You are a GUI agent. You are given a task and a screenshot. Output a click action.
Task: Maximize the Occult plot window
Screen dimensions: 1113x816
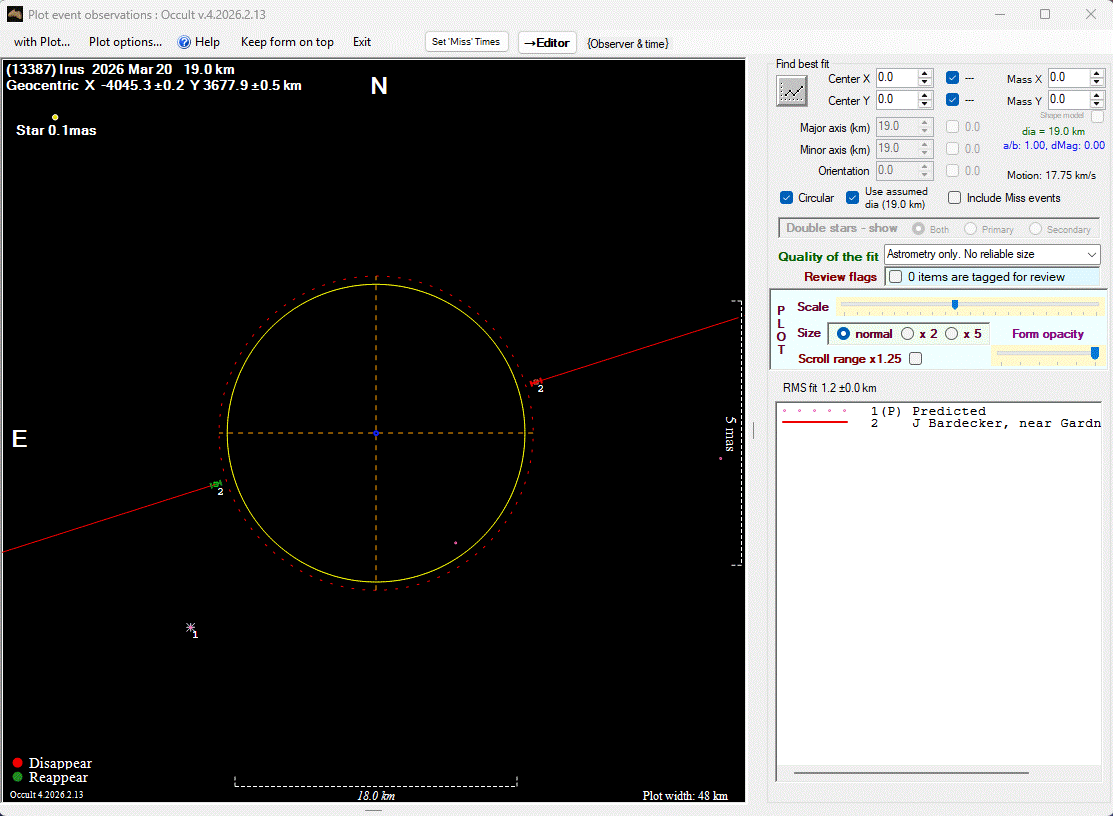[1045, 15]
